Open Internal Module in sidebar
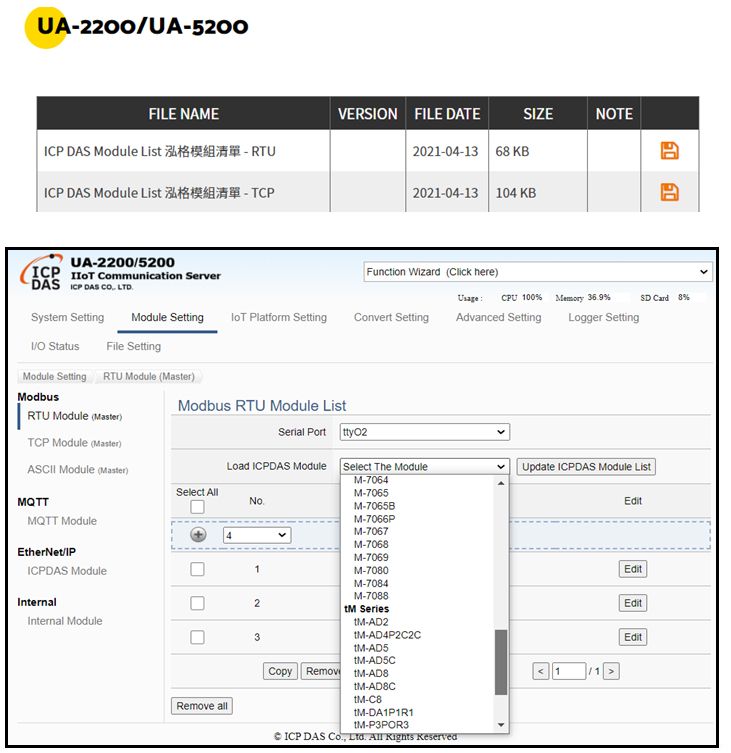Screen dimensions: 731x753 click(x=65, y=621)
